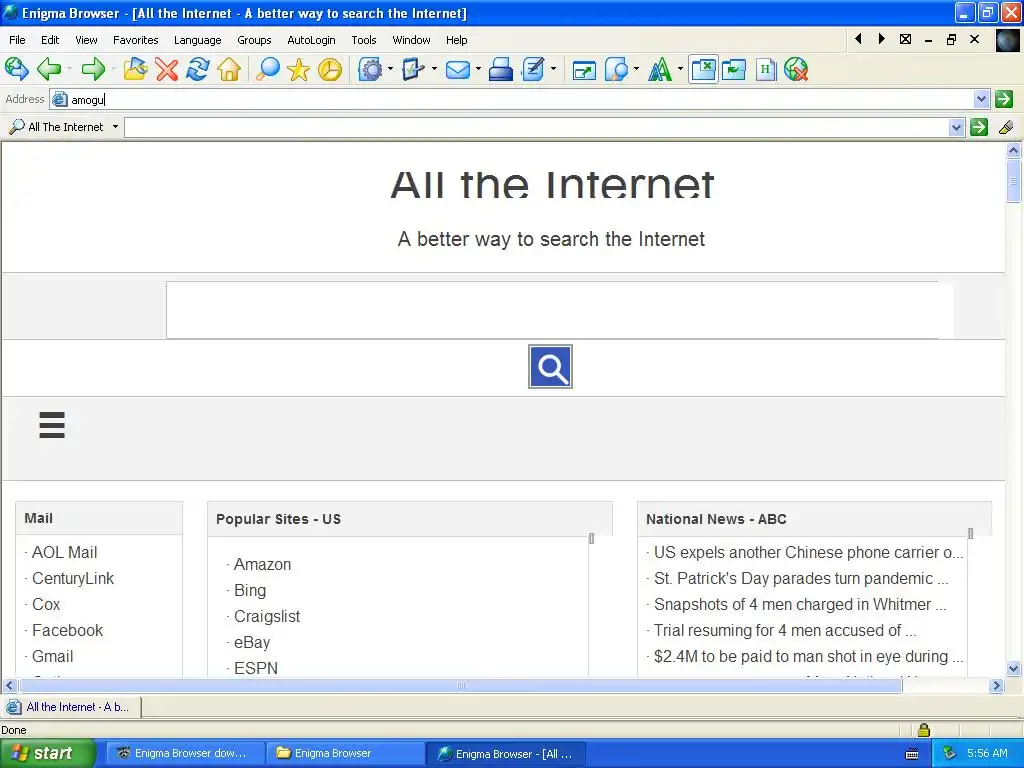Screen dimensions: 1024x768
Task: Click the globe with red X icon
Action: tap(796, 69)
